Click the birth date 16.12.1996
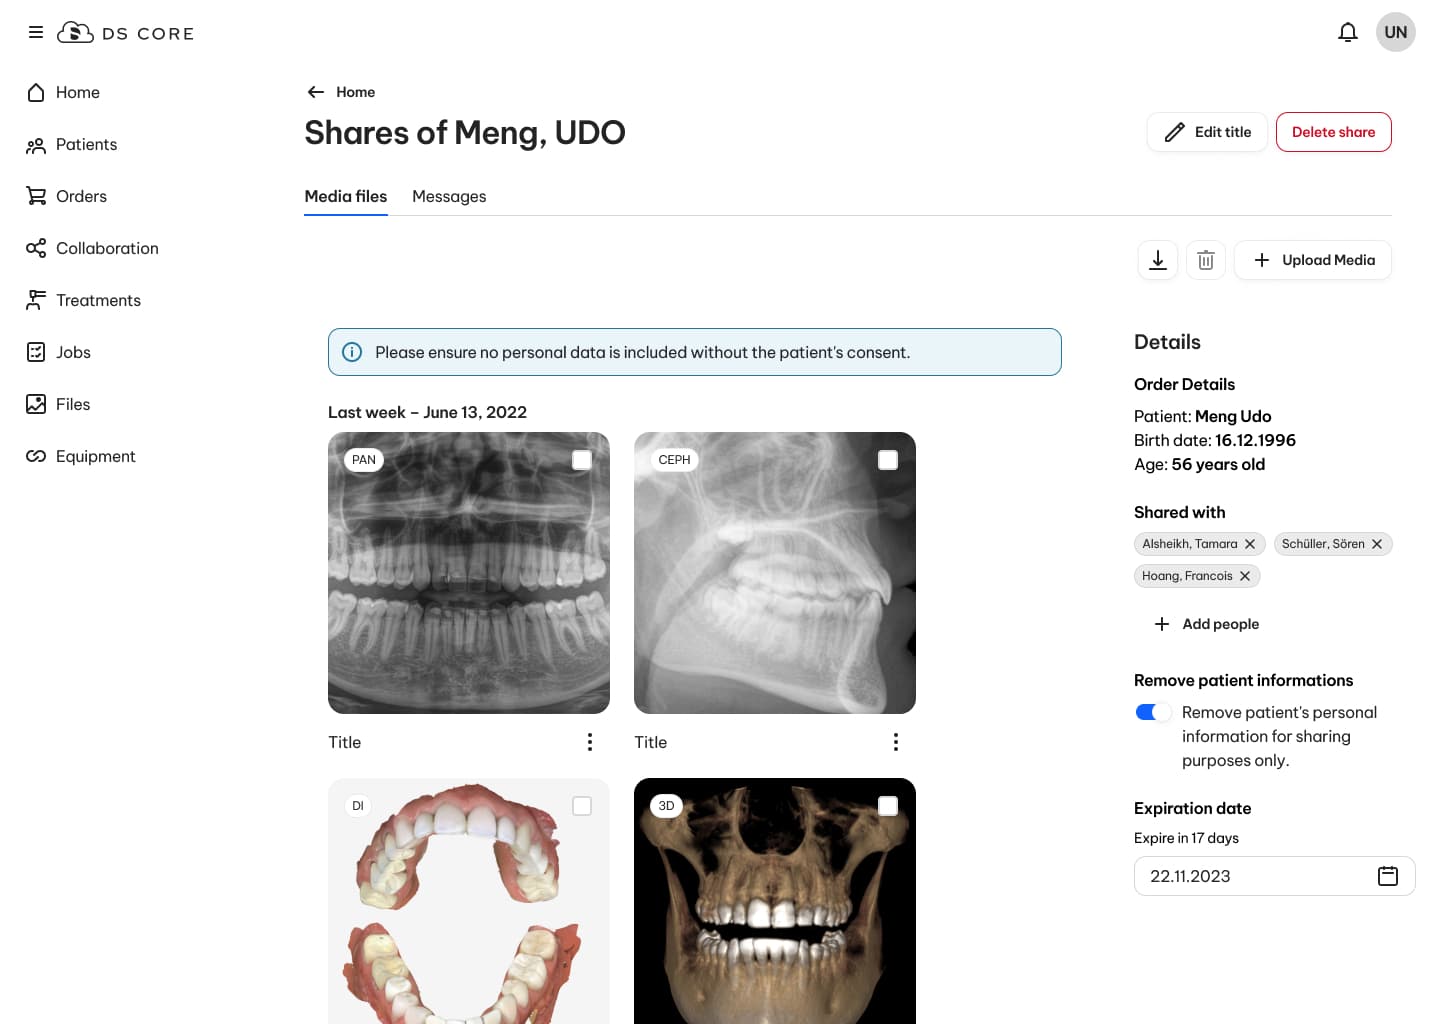1440x1024 pixels. tap(1255, 440)
